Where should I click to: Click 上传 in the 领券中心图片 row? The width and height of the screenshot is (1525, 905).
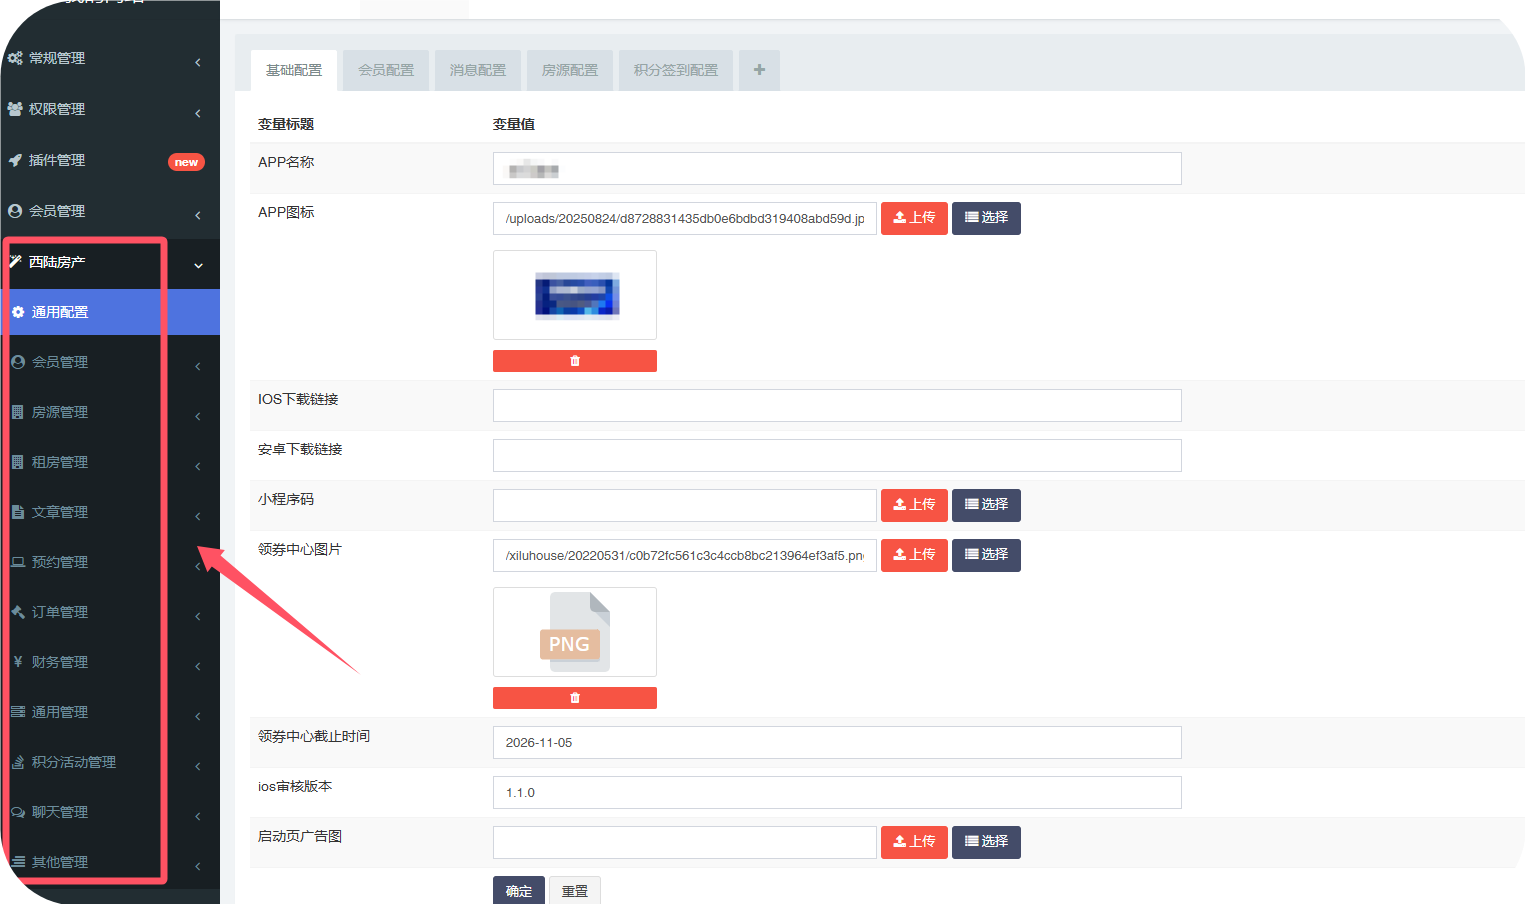[x=914, y=555]
